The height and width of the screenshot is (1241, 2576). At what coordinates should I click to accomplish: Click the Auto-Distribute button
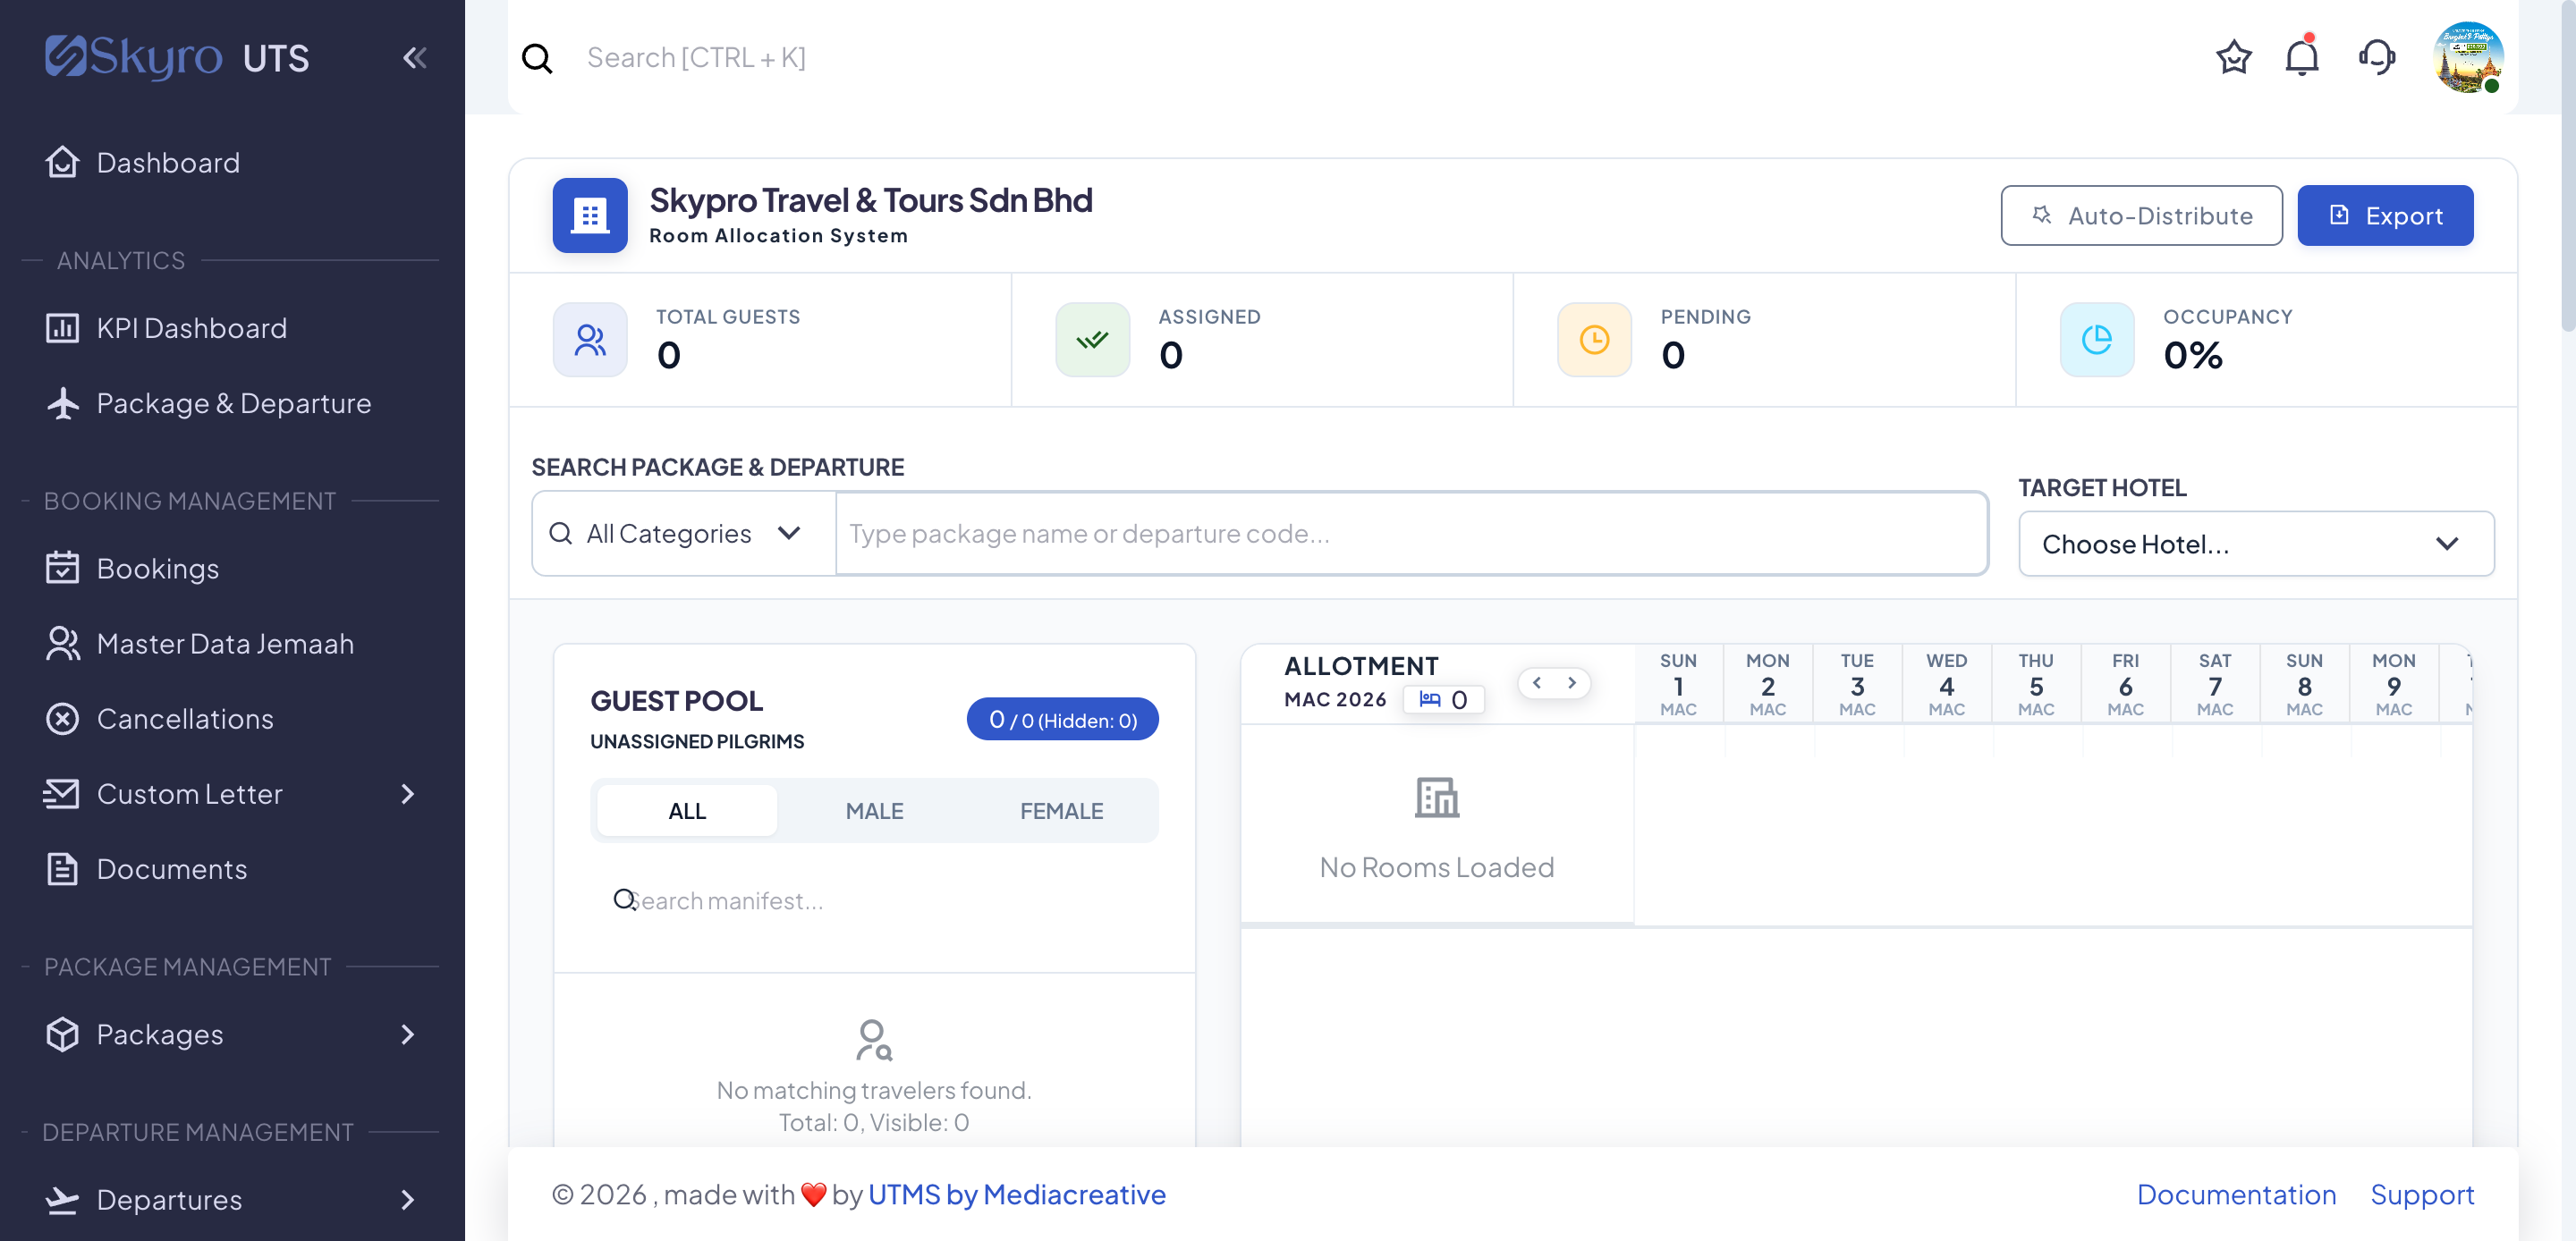coord(2141,215)
